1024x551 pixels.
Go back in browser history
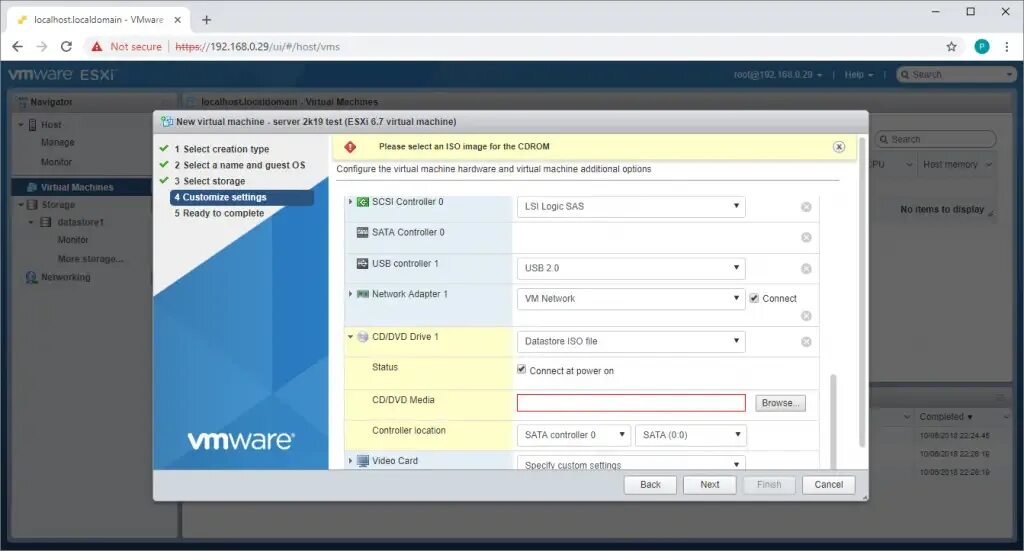coord(18,46)
